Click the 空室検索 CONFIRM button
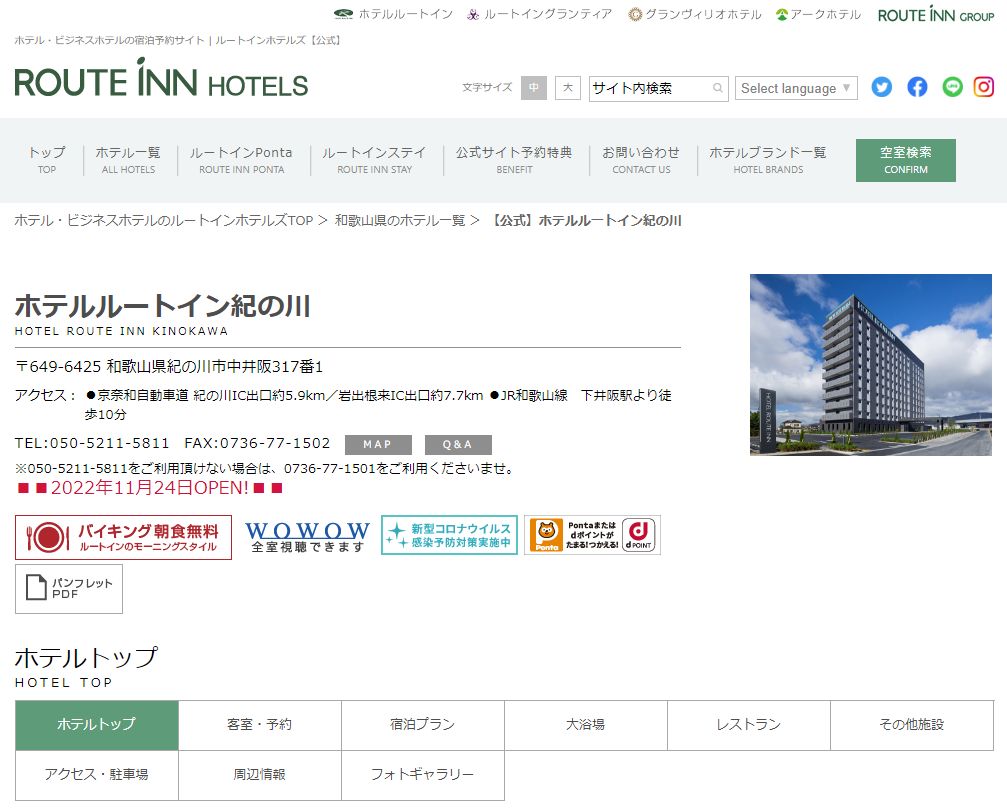This screenshot has width=1007, height=809. (906, 160)
